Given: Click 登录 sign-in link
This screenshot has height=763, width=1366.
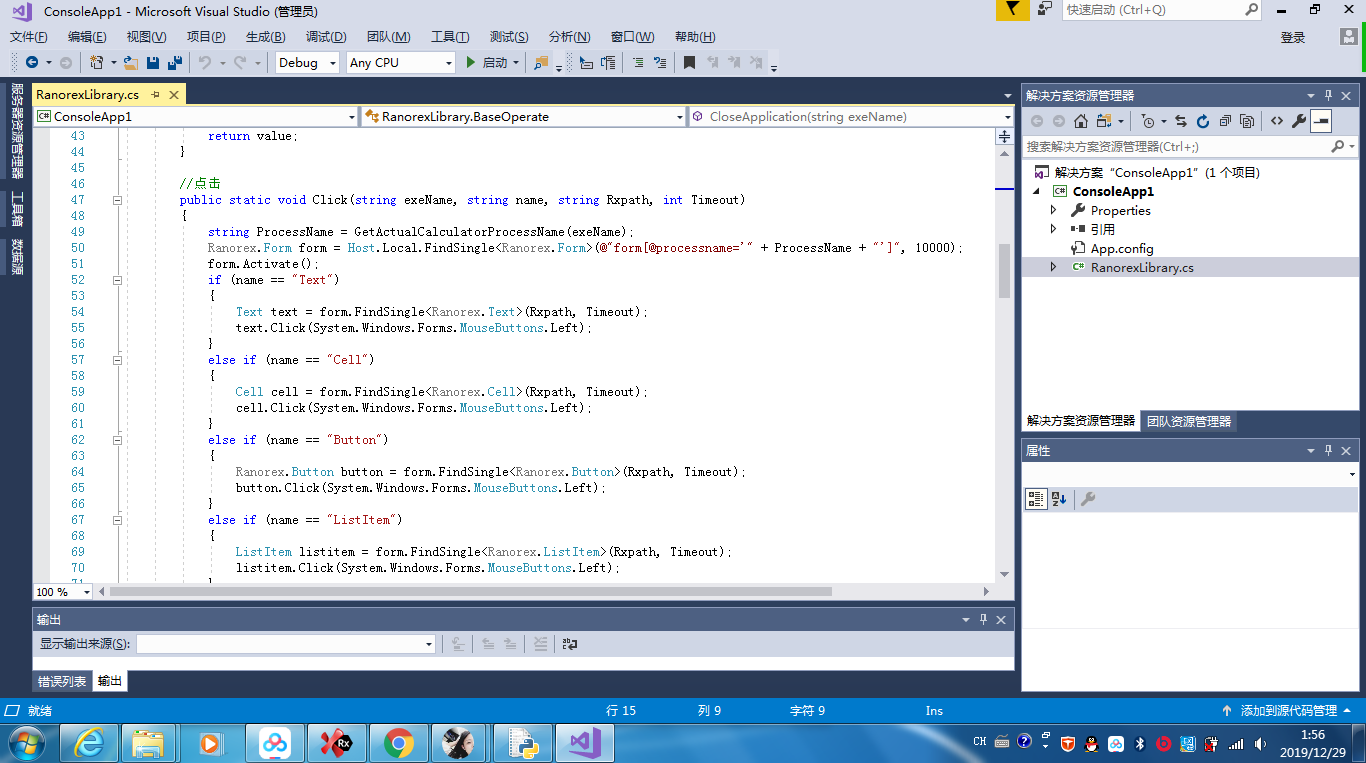Looking at the screenshot, I should click(x=1293, y=37).
